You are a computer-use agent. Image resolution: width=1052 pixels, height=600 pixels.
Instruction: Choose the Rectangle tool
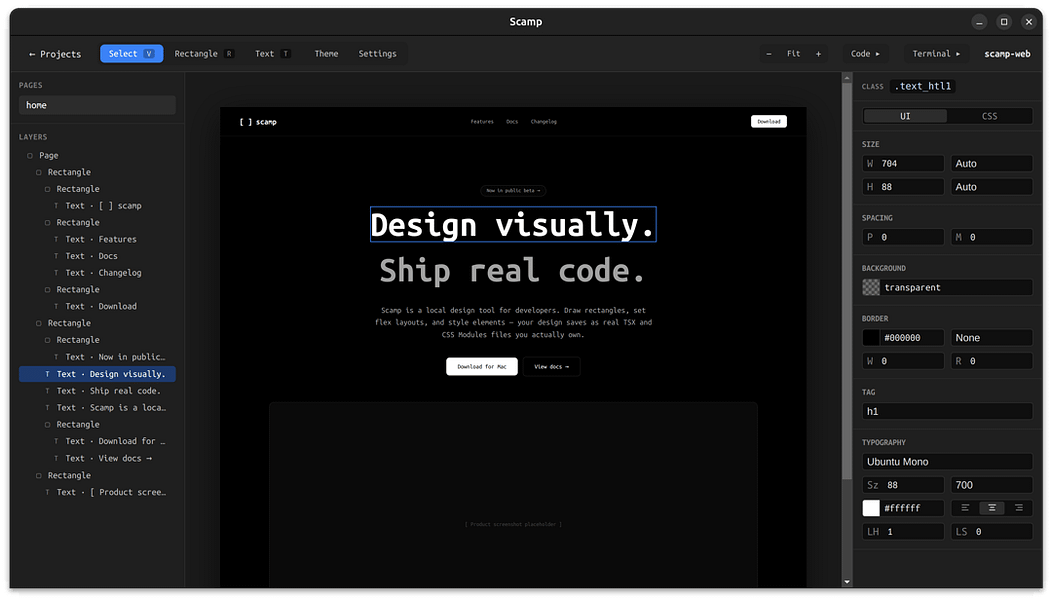click(x=204, y=54)
